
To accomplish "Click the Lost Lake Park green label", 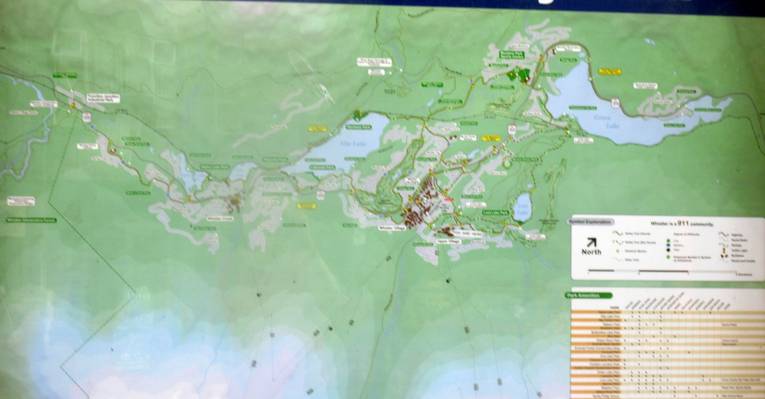I will [x=496, y=213].
